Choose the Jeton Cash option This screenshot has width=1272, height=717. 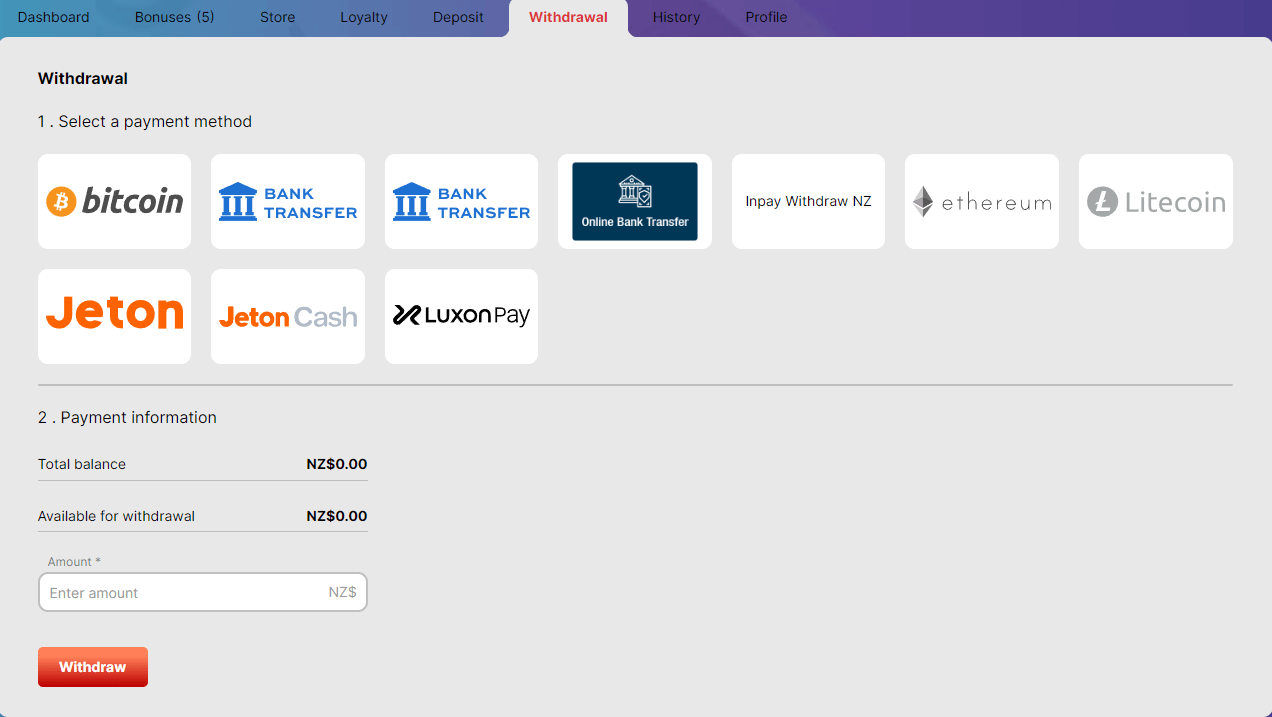[x=288, y=316]
